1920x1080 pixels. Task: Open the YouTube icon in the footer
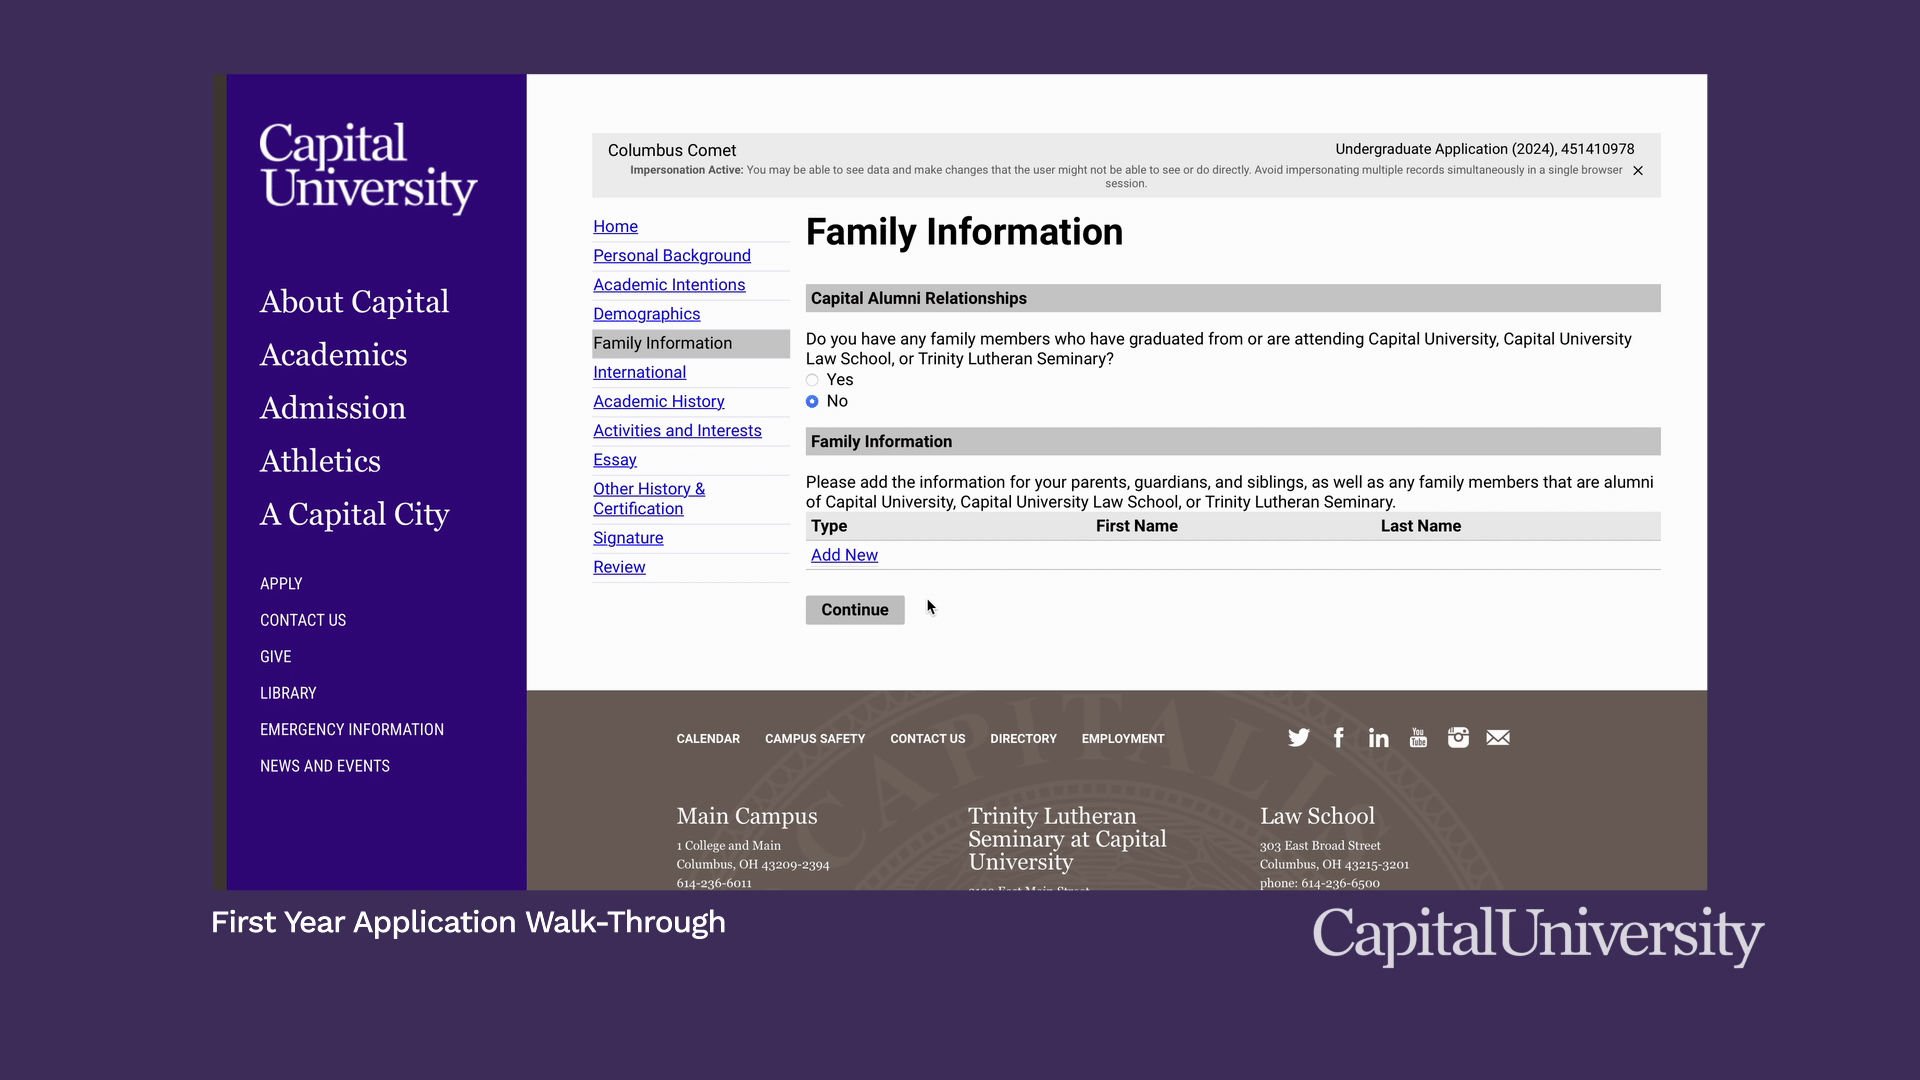pos(1418,738)
